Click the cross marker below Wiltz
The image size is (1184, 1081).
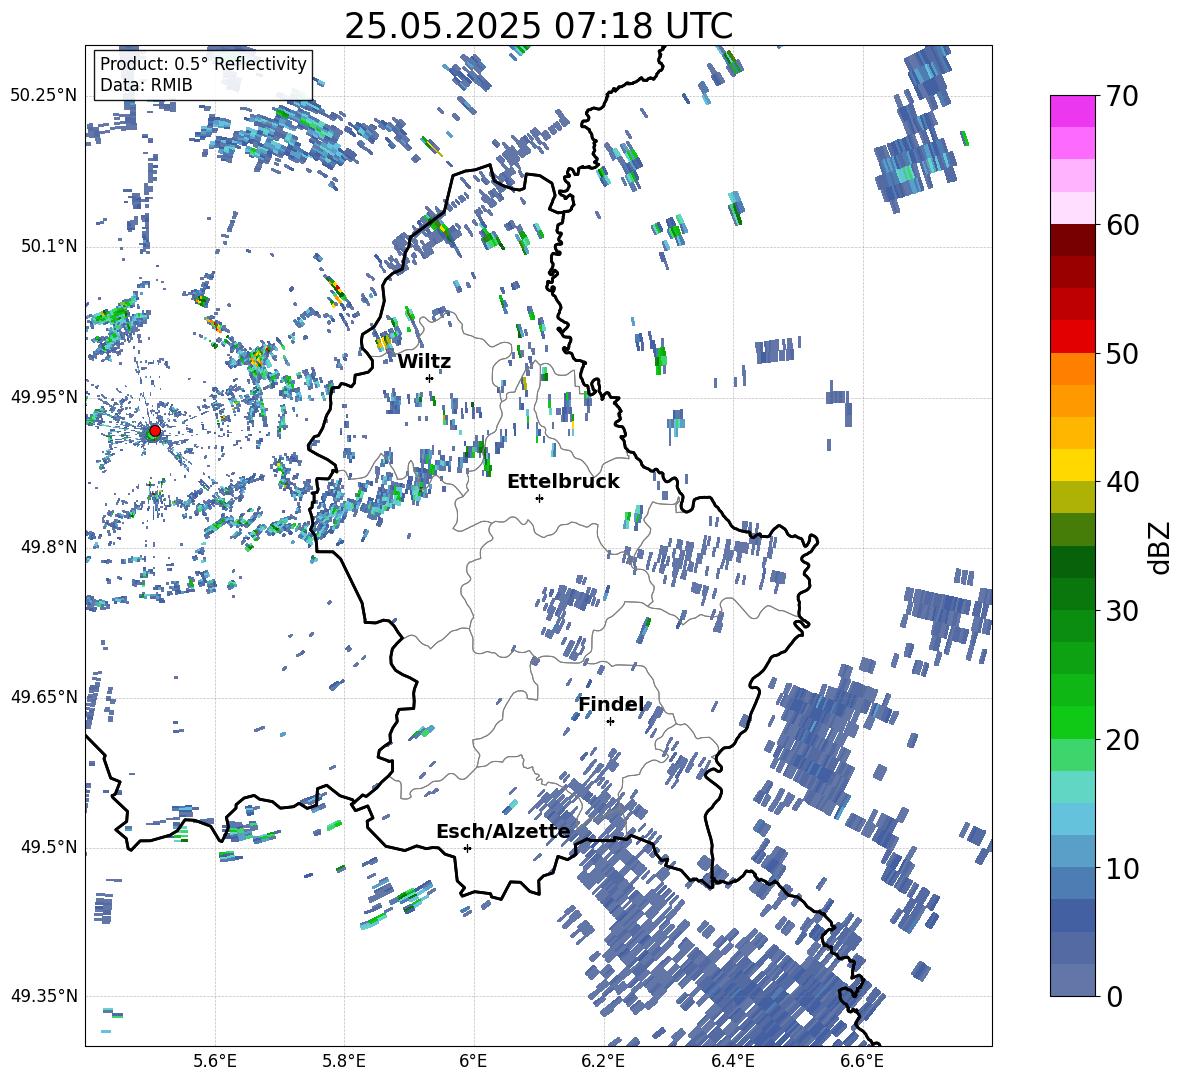pos(430,378)
